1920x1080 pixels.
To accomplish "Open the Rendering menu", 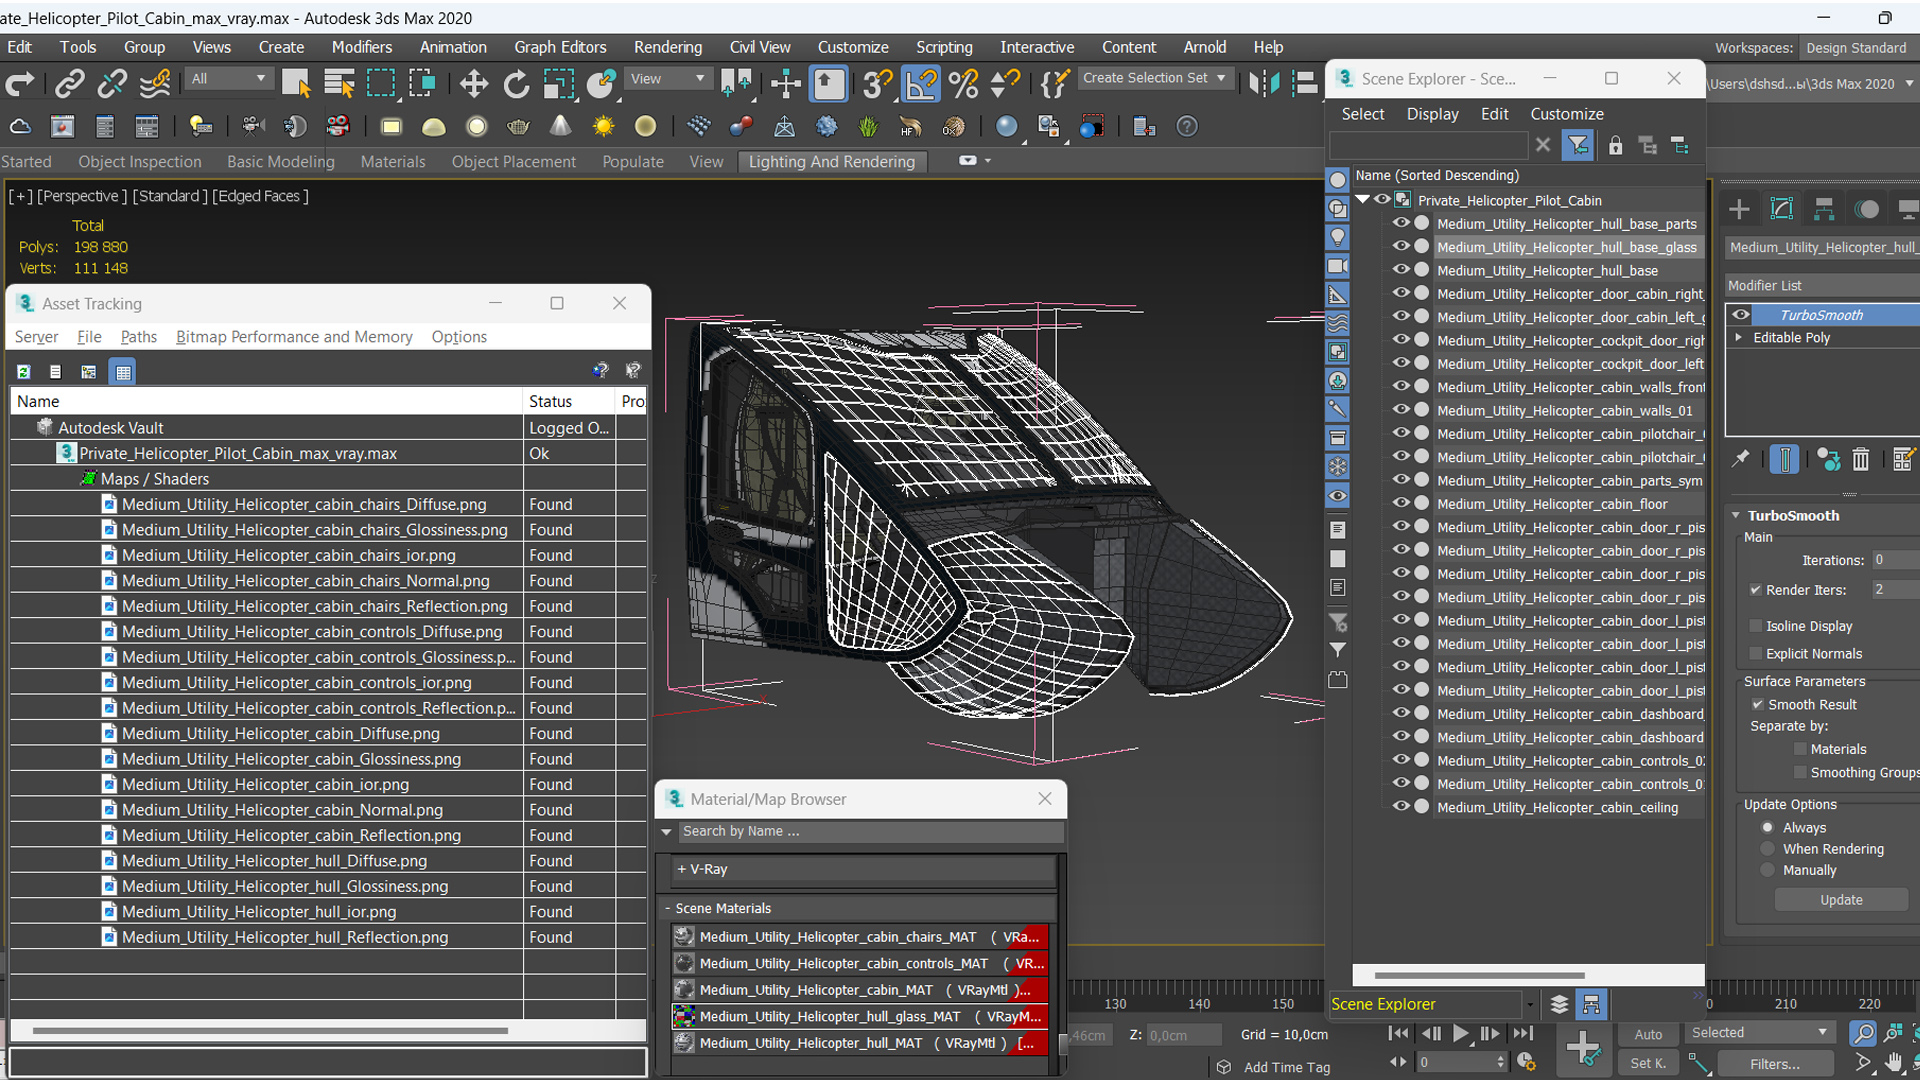I will point(667,47).
